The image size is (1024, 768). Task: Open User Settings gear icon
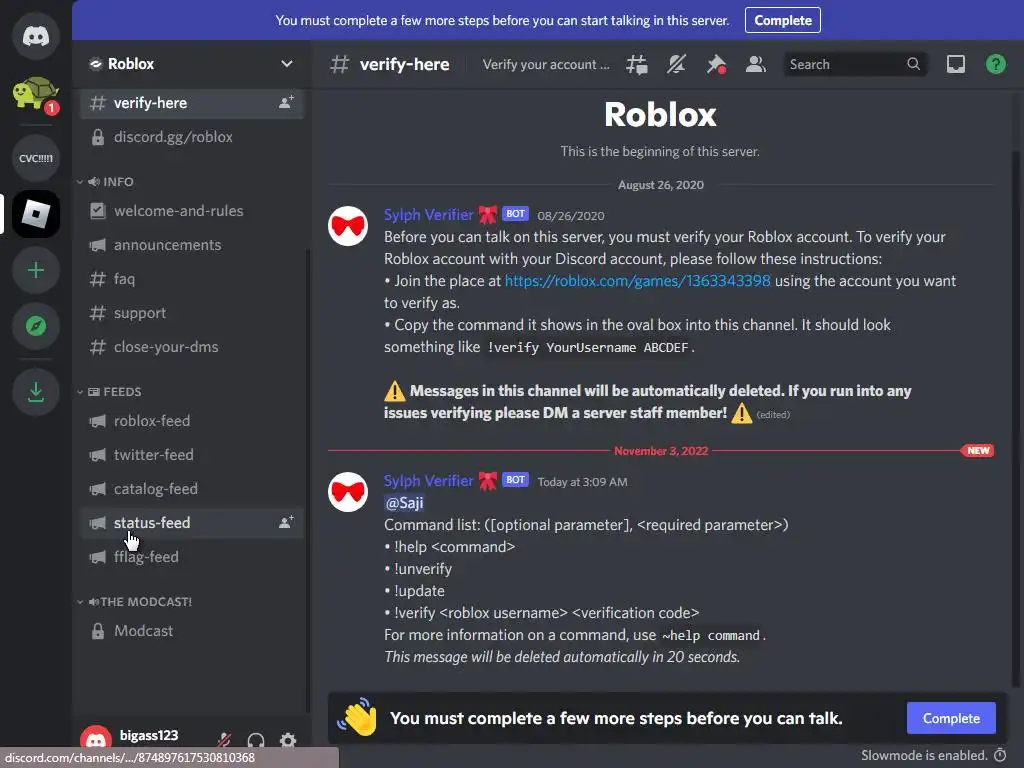[x=288, y=740]
